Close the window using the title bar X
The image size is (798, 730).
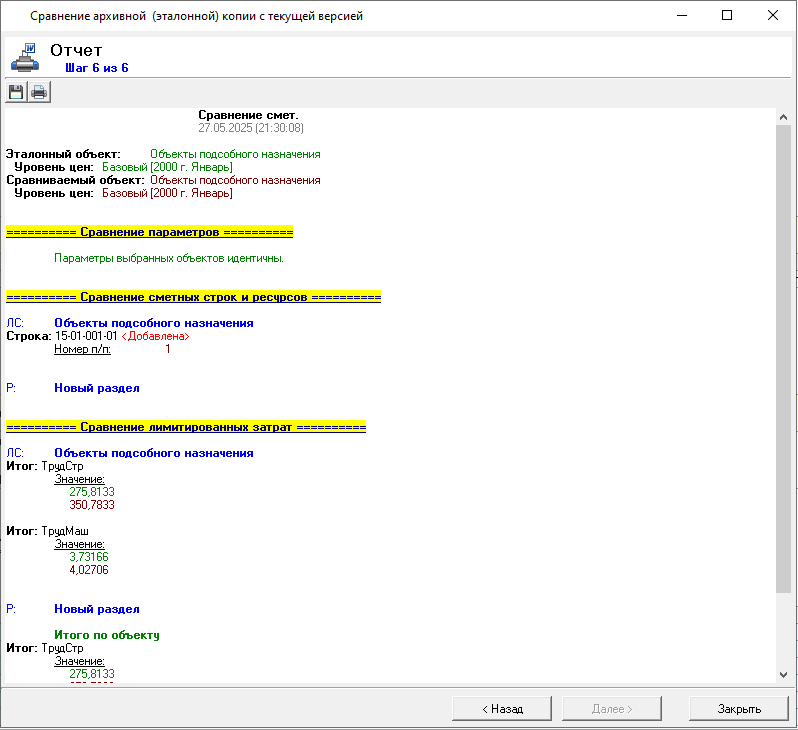click(x=773, y=16)
